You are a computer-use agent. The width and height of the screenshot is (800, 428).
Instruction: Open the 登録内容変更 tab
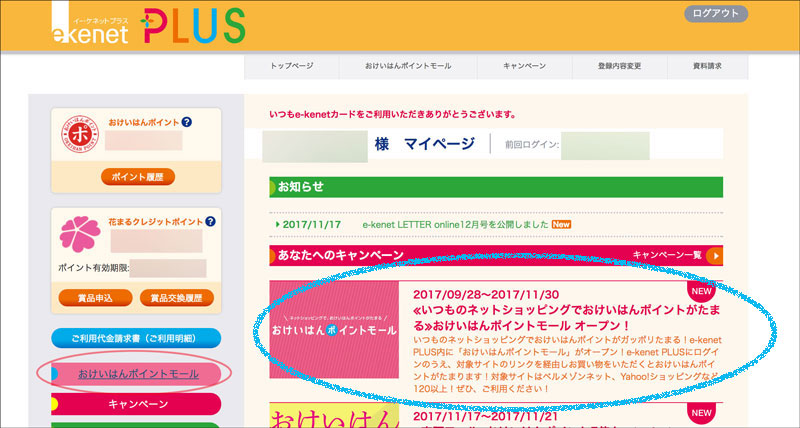point(619,66)
